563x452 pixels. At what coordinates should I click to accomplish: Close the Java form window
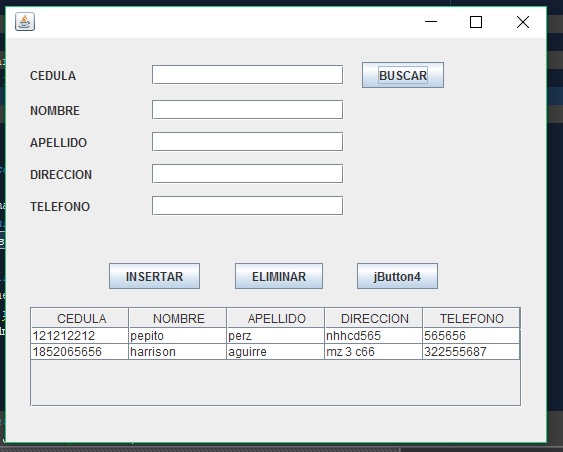coord(523,22)
